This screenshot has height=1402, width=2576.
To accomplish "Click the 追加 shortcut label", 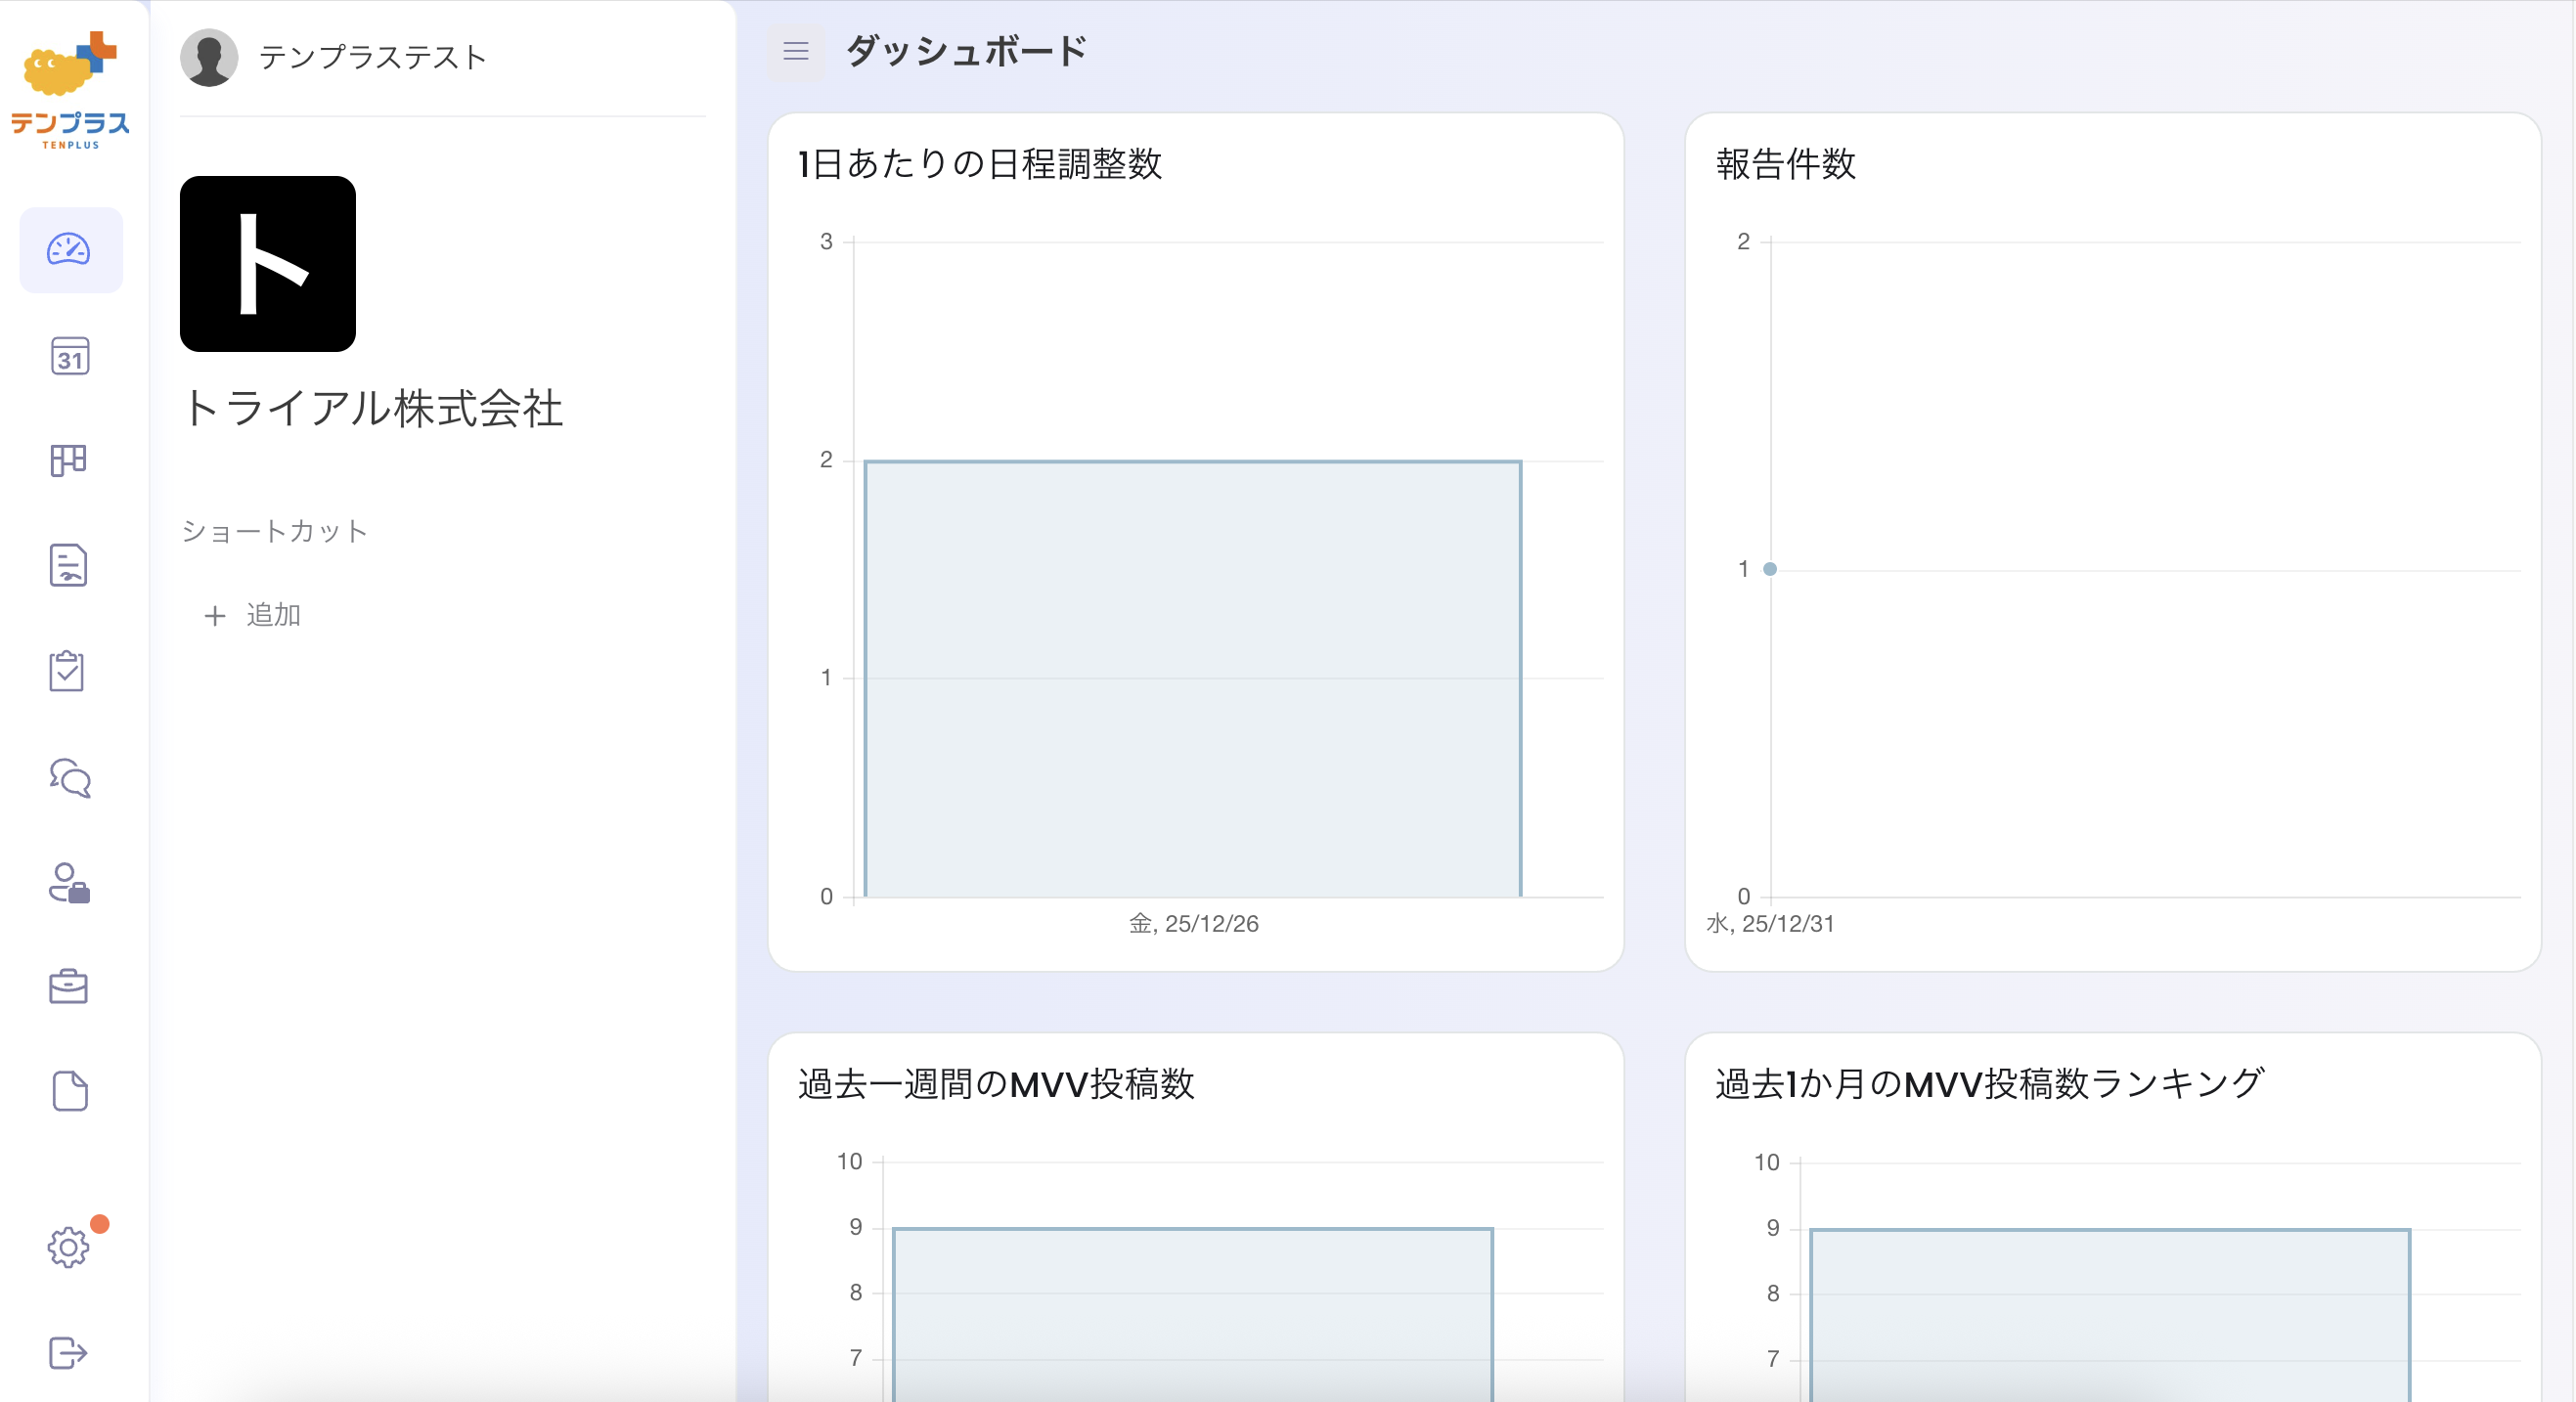I will [273, 614].
